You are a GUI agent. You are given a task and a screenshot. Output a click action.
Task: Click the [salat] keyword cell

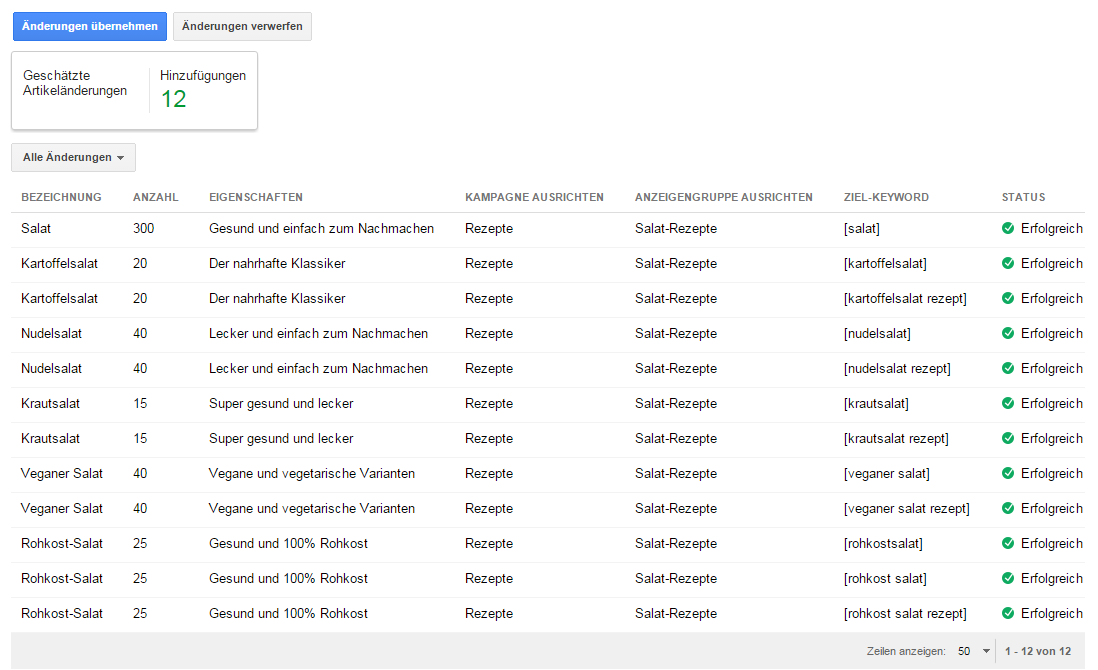[x=862, y=229]
